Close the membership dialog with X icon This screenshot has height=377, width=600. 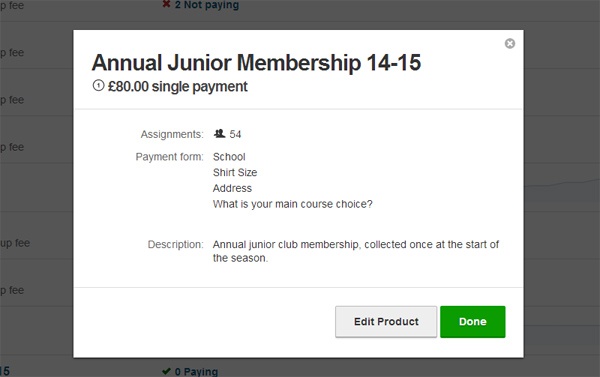(x=509, y=43)
